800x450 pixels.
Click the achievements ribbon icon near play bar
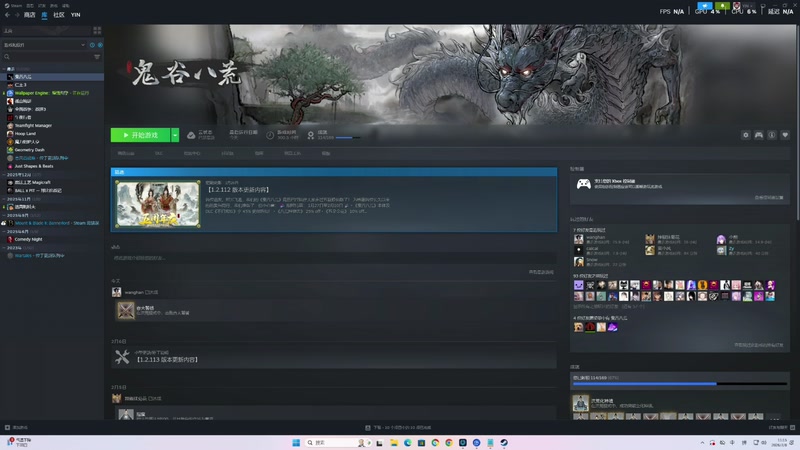(x=311, y=135)
